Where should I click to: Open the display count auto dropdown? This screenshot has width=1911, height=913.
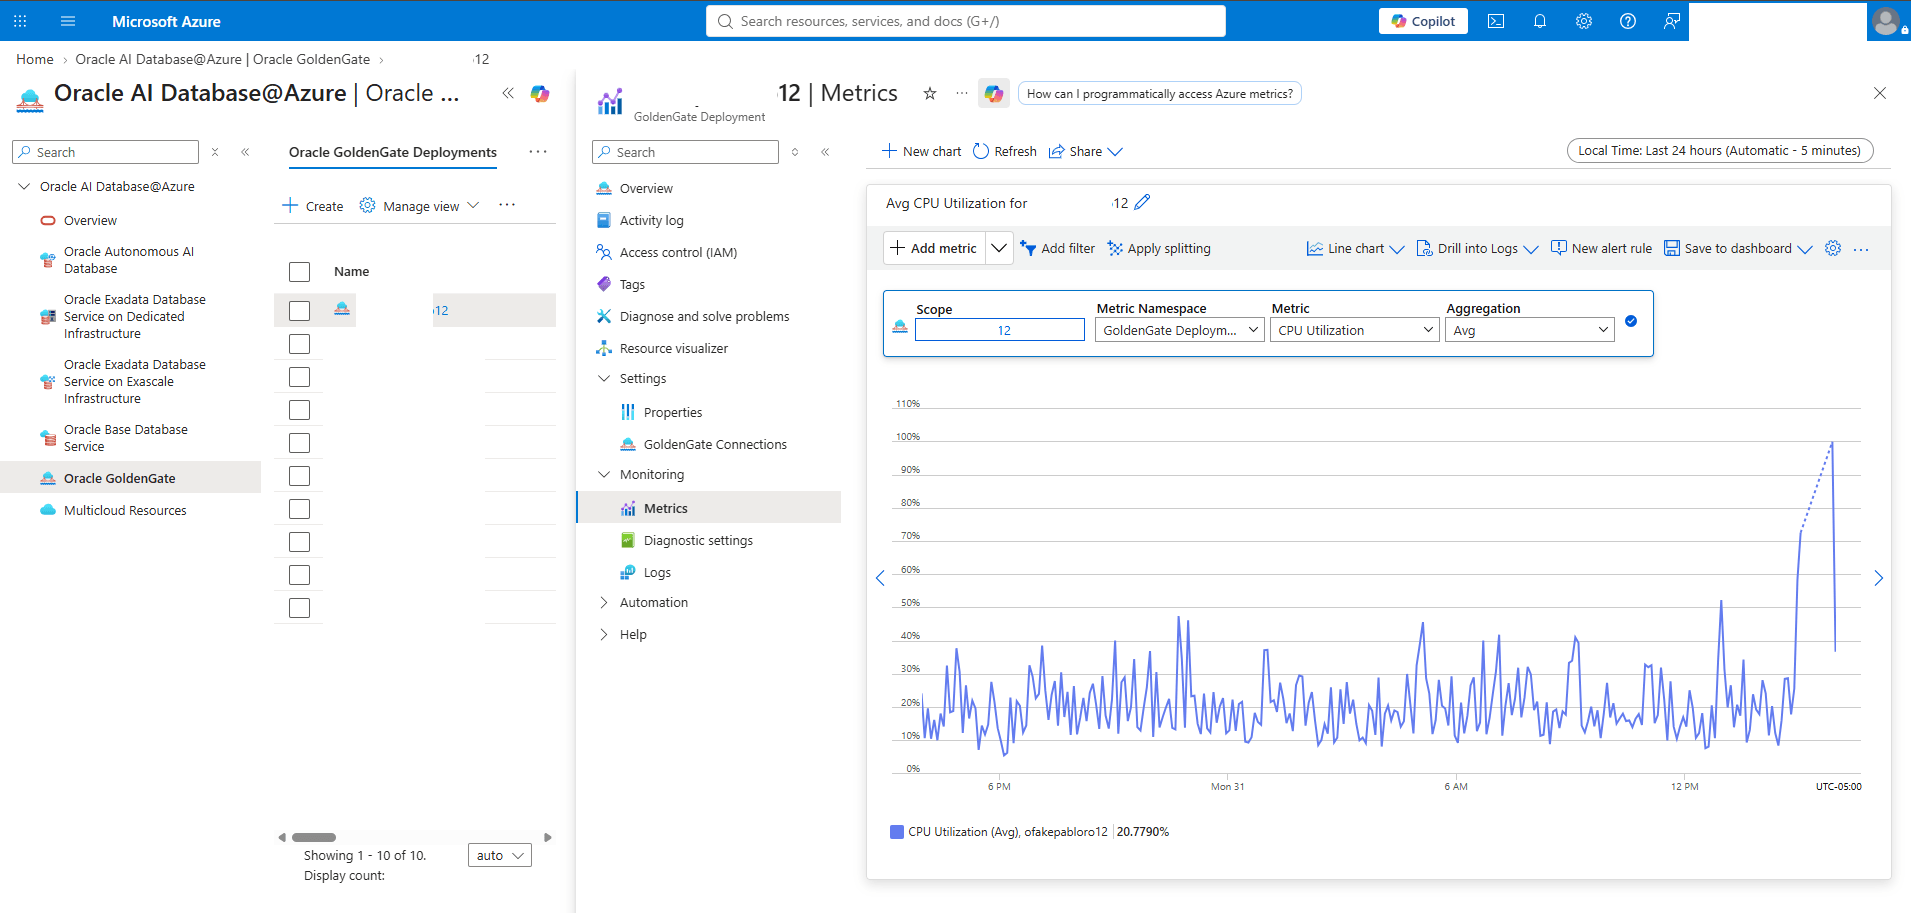[x=500, y=855]
